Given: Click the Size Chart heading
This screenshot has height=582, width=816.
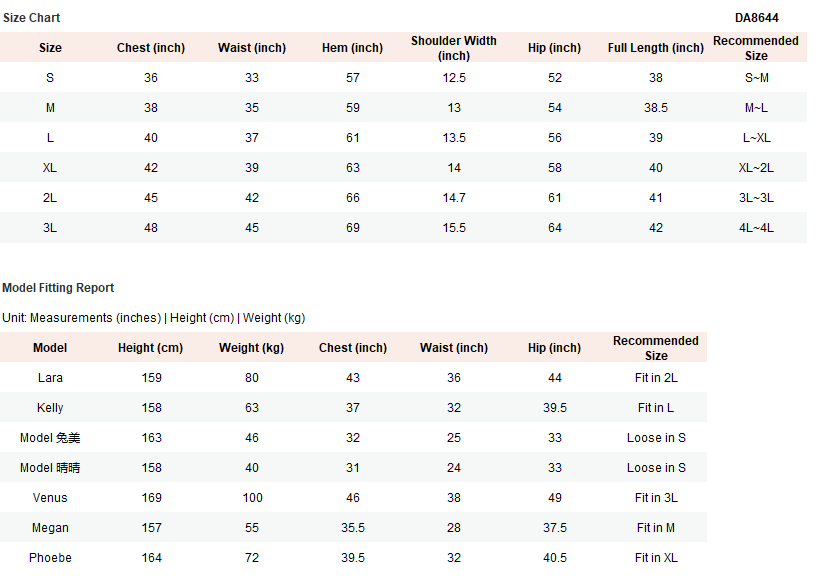Looking at the screenshot, I should (32, 18).
